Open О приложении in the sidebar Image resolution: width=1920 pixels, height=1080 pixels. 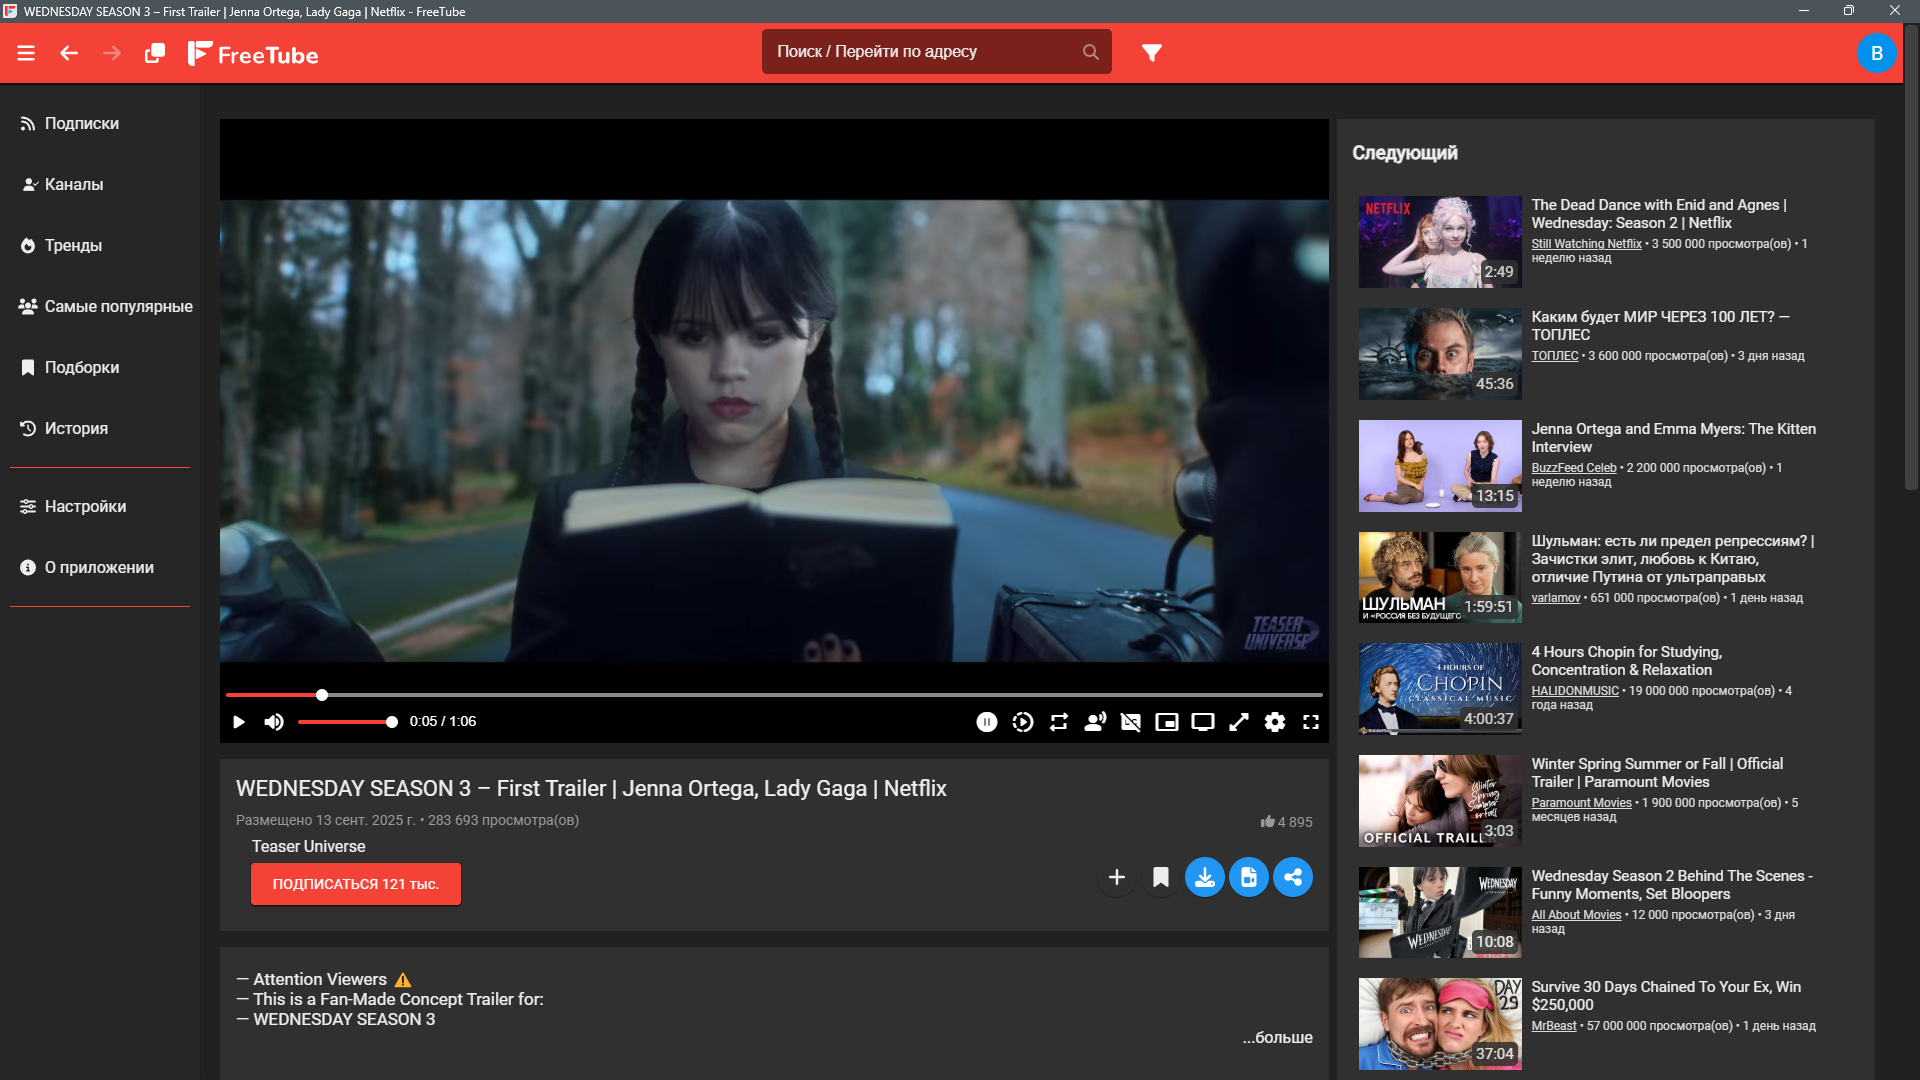point(99,567)
